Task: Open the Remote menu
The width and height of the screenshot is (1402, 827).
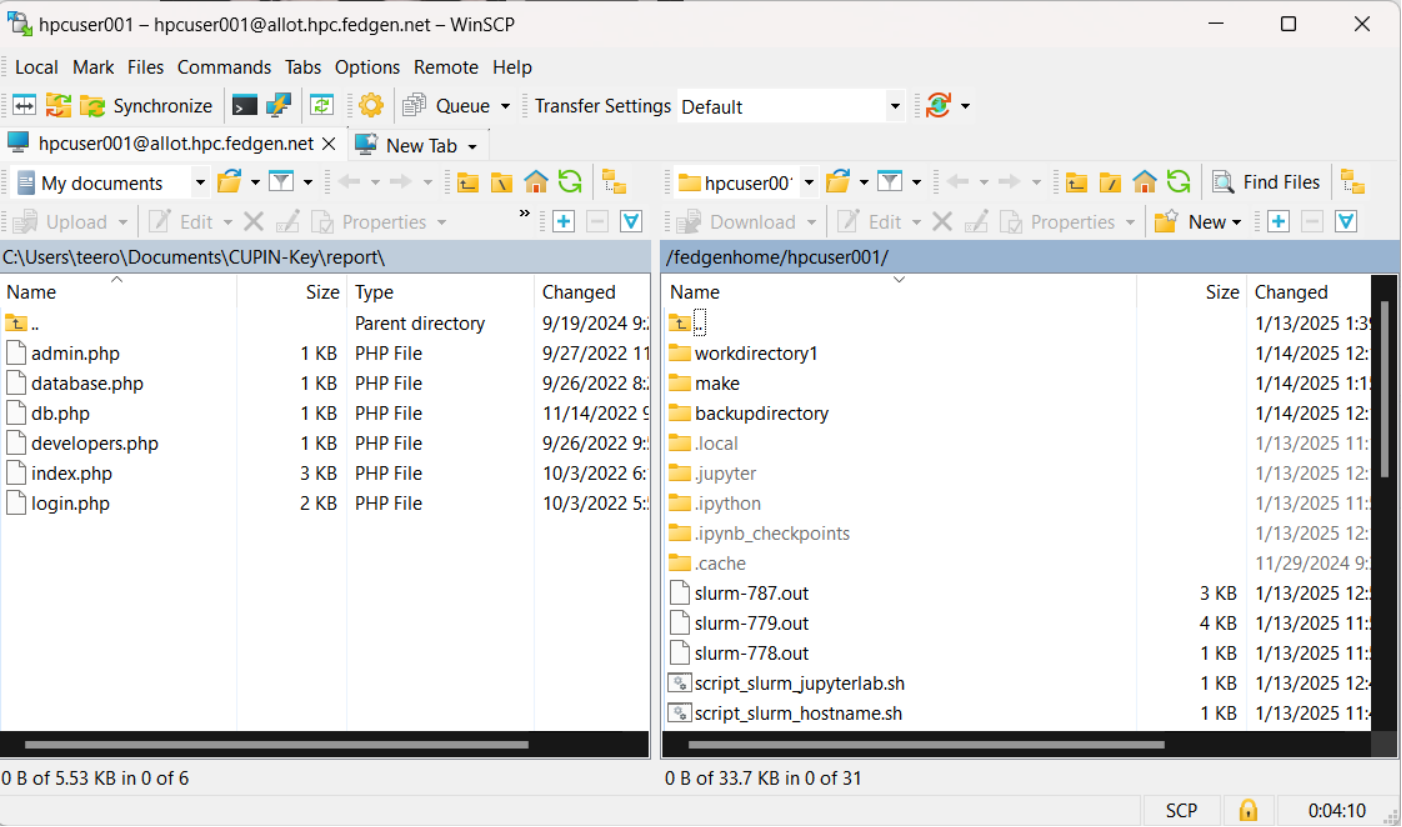Action: (446, 67)
